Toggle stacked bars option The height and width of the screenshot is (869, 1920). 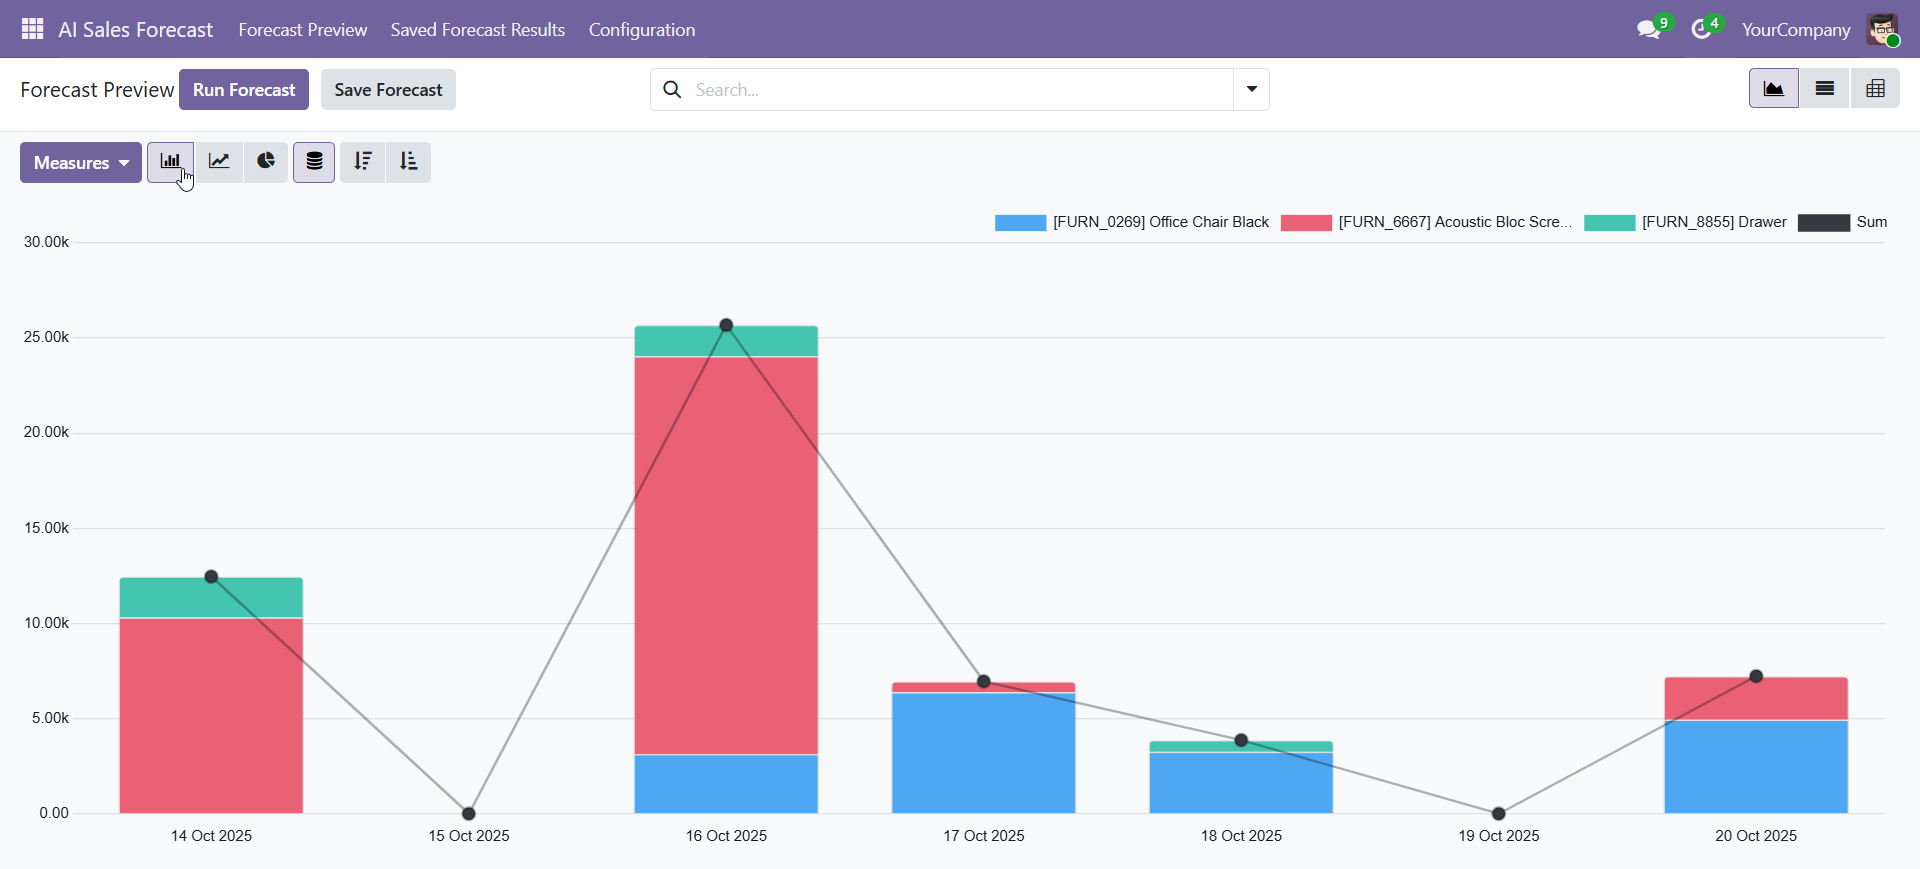[x=314, y=162]
